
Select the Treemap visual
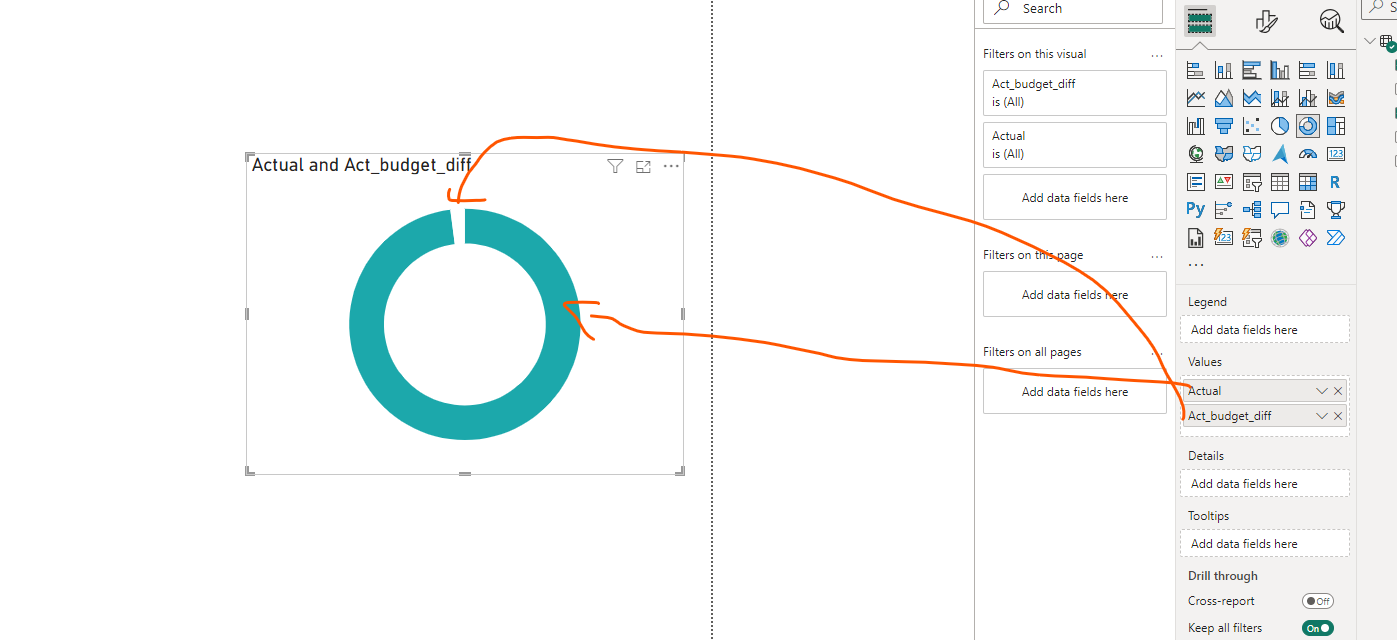(1335, 126)
